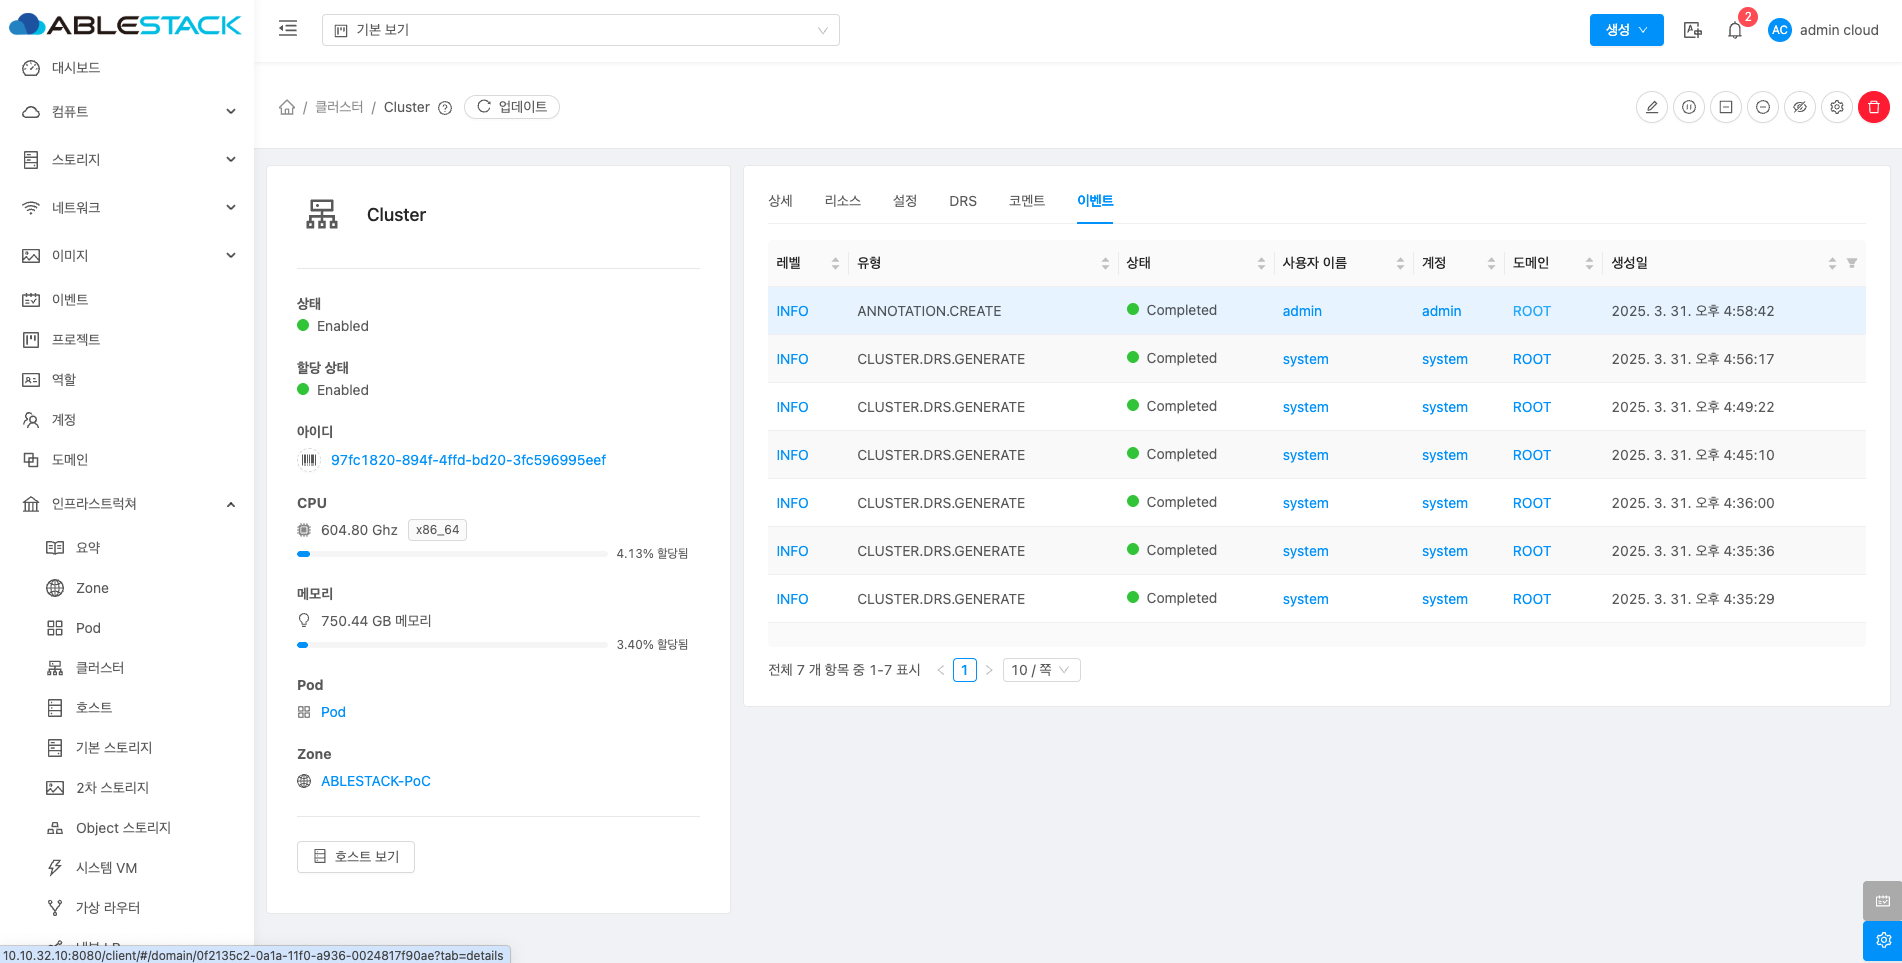Viewport: 1902px width, 963px height.
Task: Open the 10 / 쪽 page size dropdown
Action: (1040, 670)
